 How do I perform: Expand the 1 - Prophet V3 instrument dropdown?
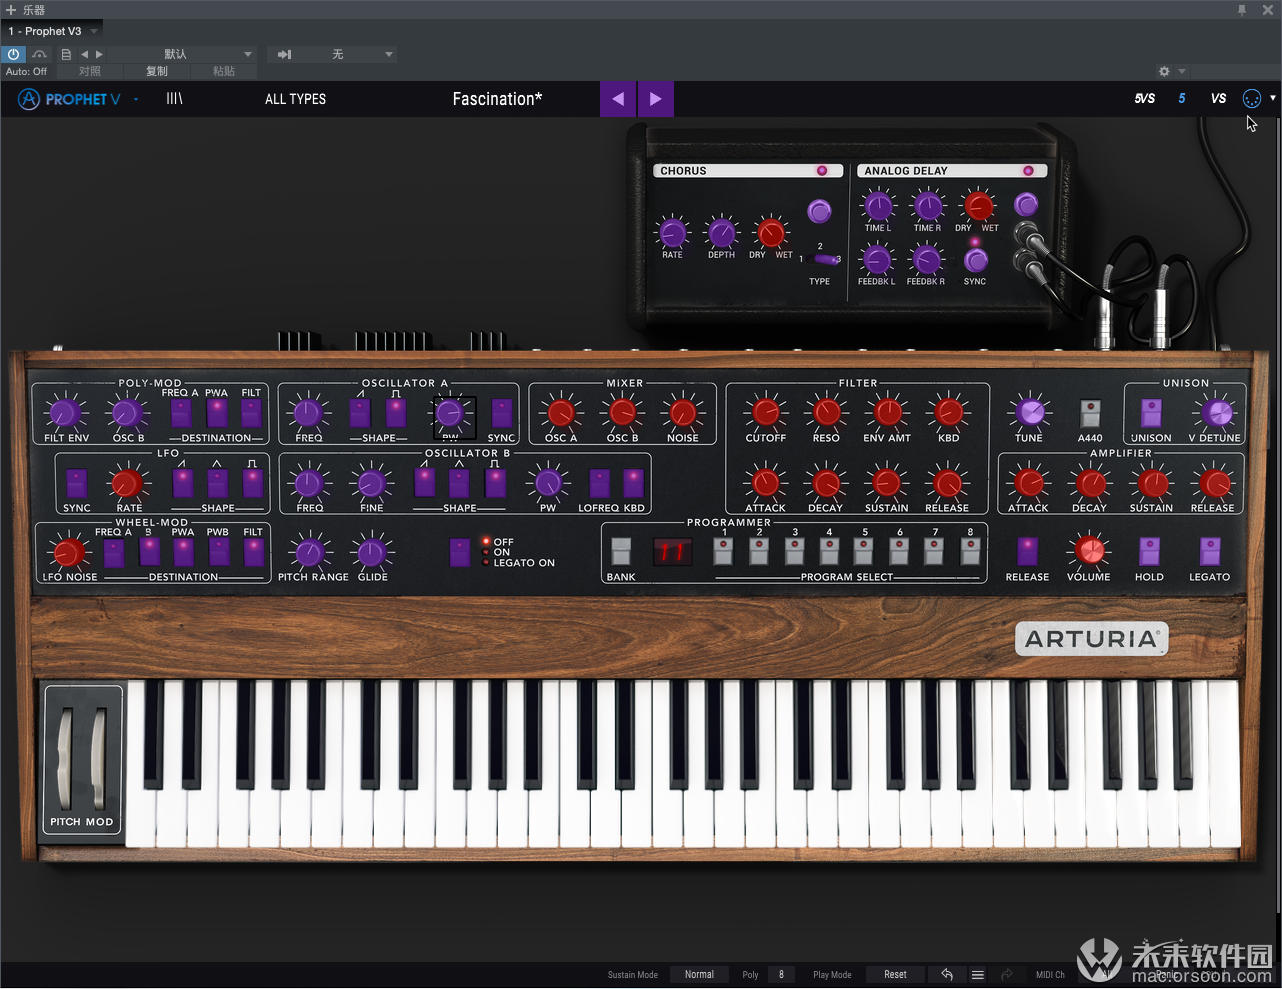coord(94,31)
